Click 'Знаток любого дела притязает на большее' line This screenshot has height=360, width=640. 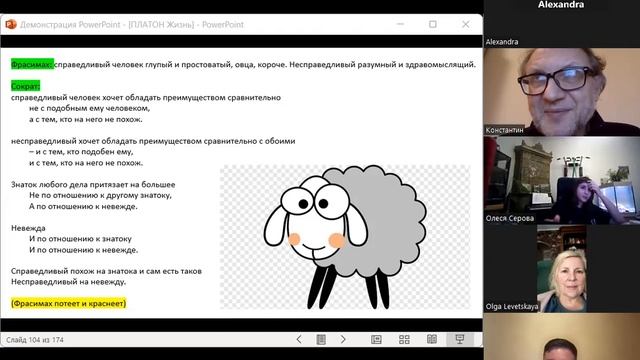(93, 184)
